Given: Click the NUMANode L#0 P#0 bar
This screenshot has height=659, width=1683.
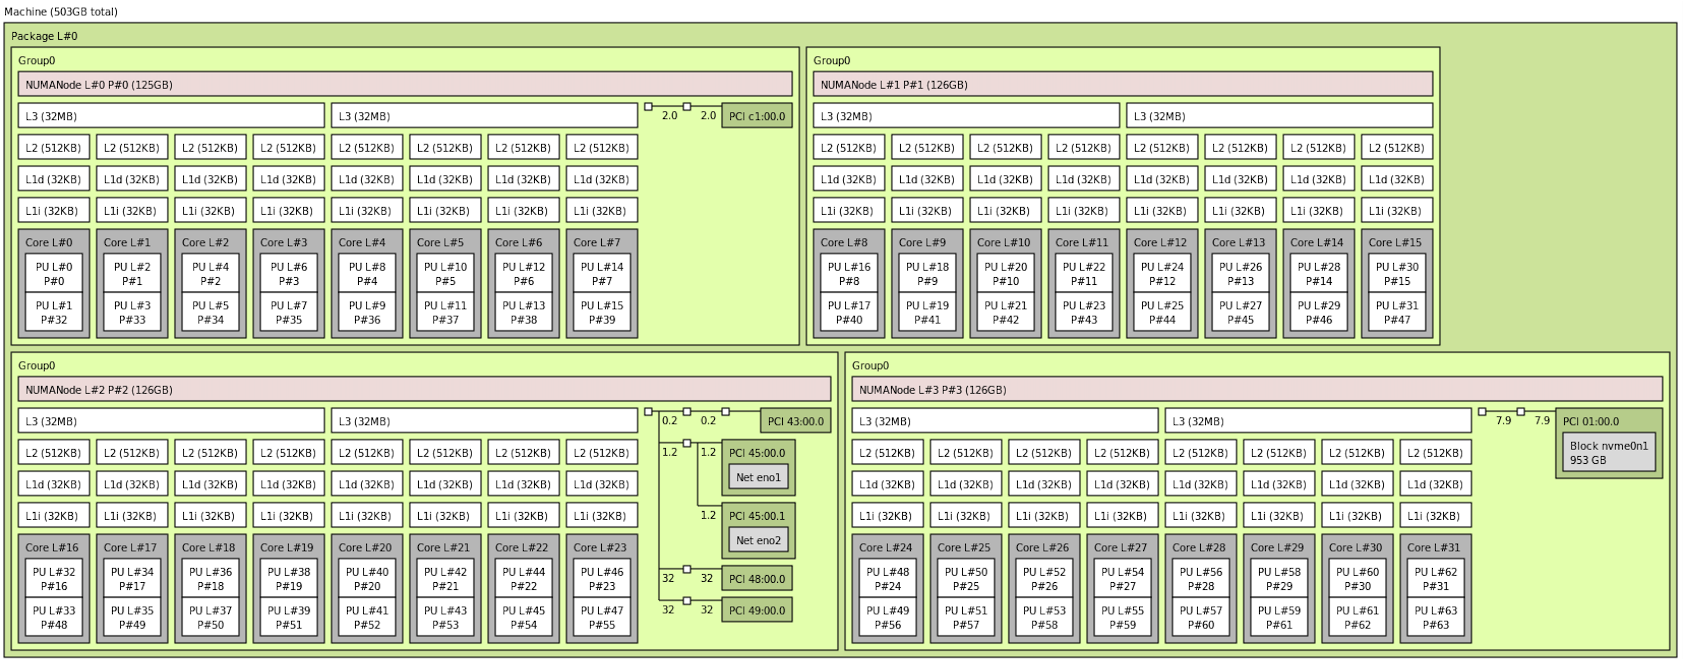Looking at the screenshot, I should coord(404,85).
